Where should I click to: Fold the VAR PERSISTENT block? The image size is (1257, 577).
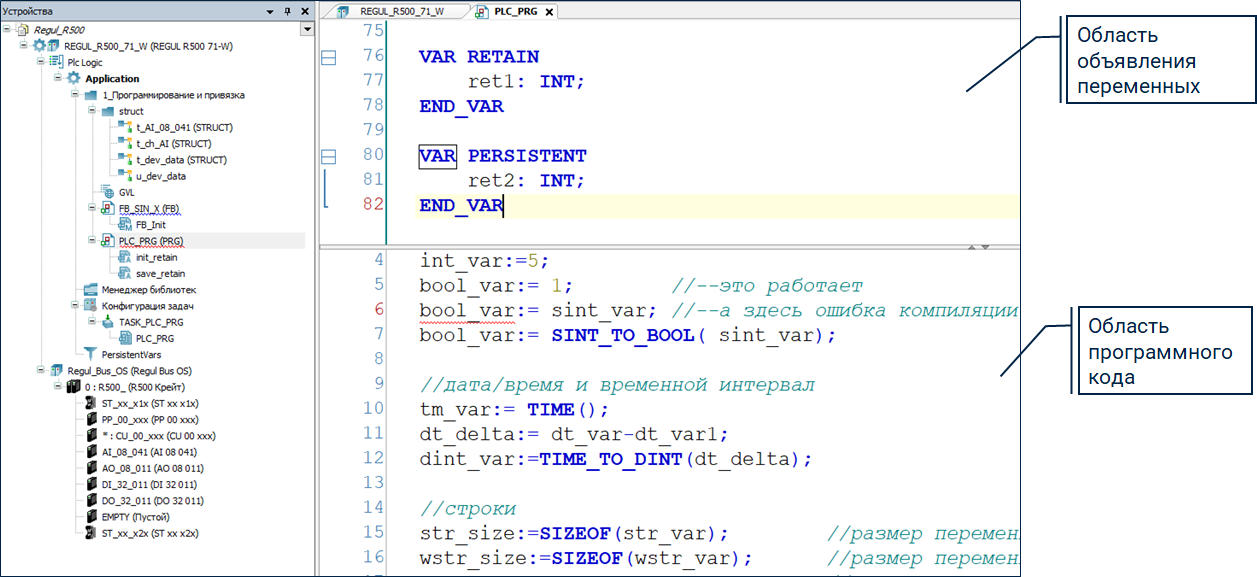[328, 156]
